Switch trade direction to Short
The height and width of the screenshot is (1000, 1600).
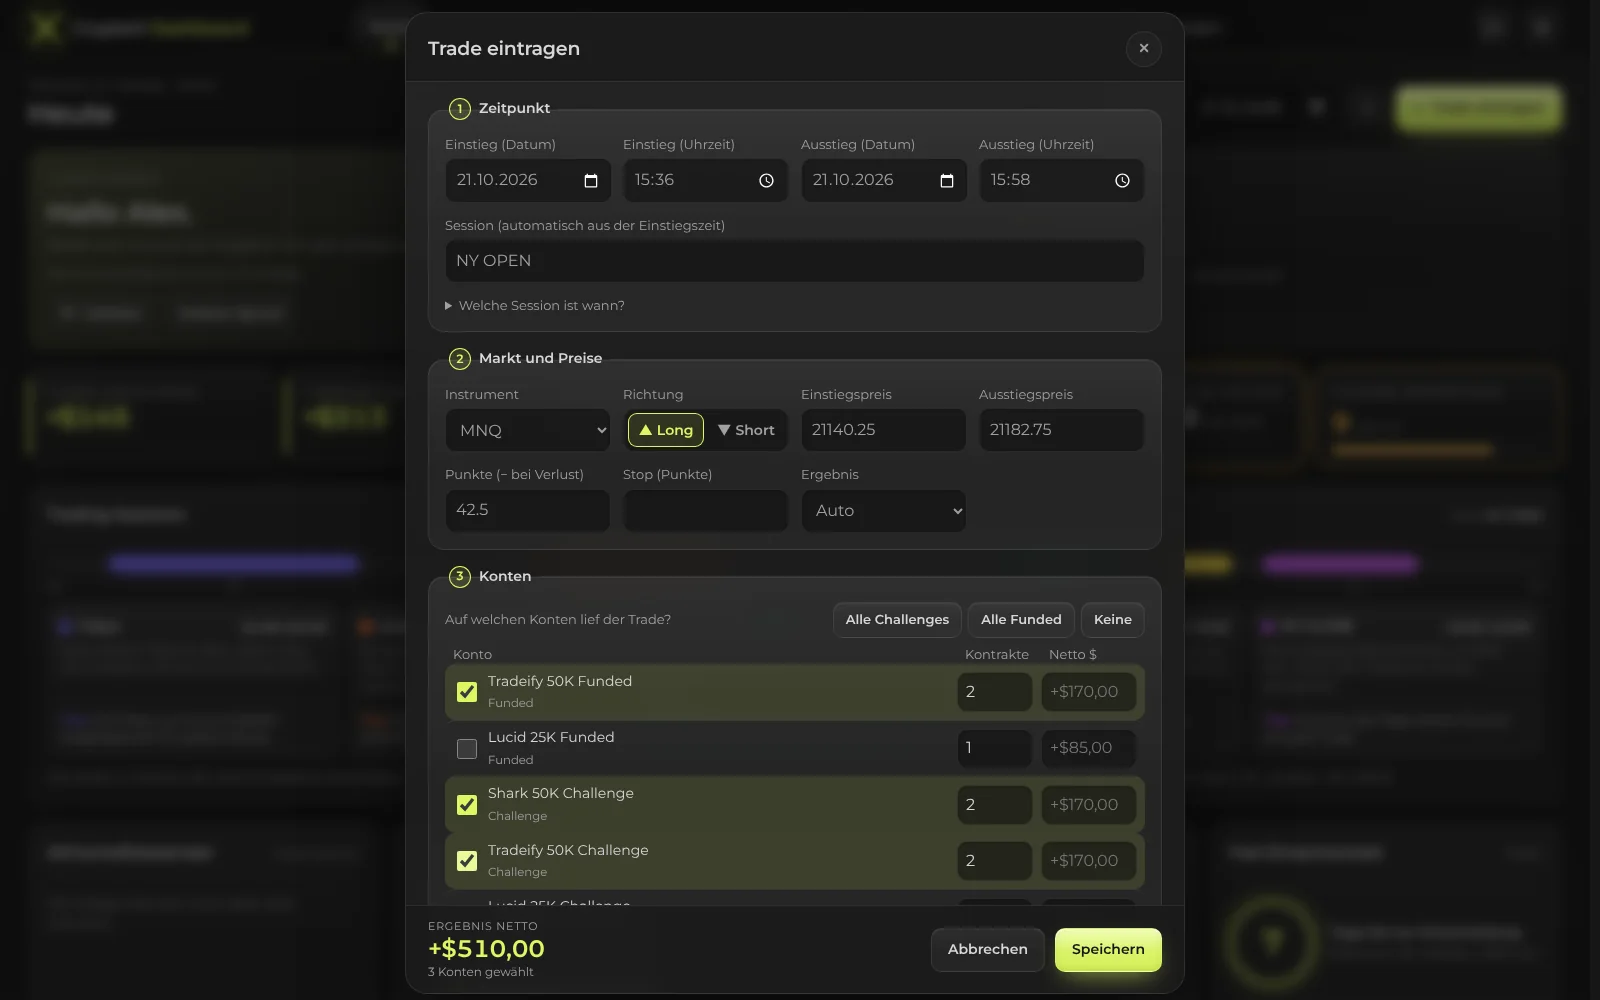coord(746,430)
